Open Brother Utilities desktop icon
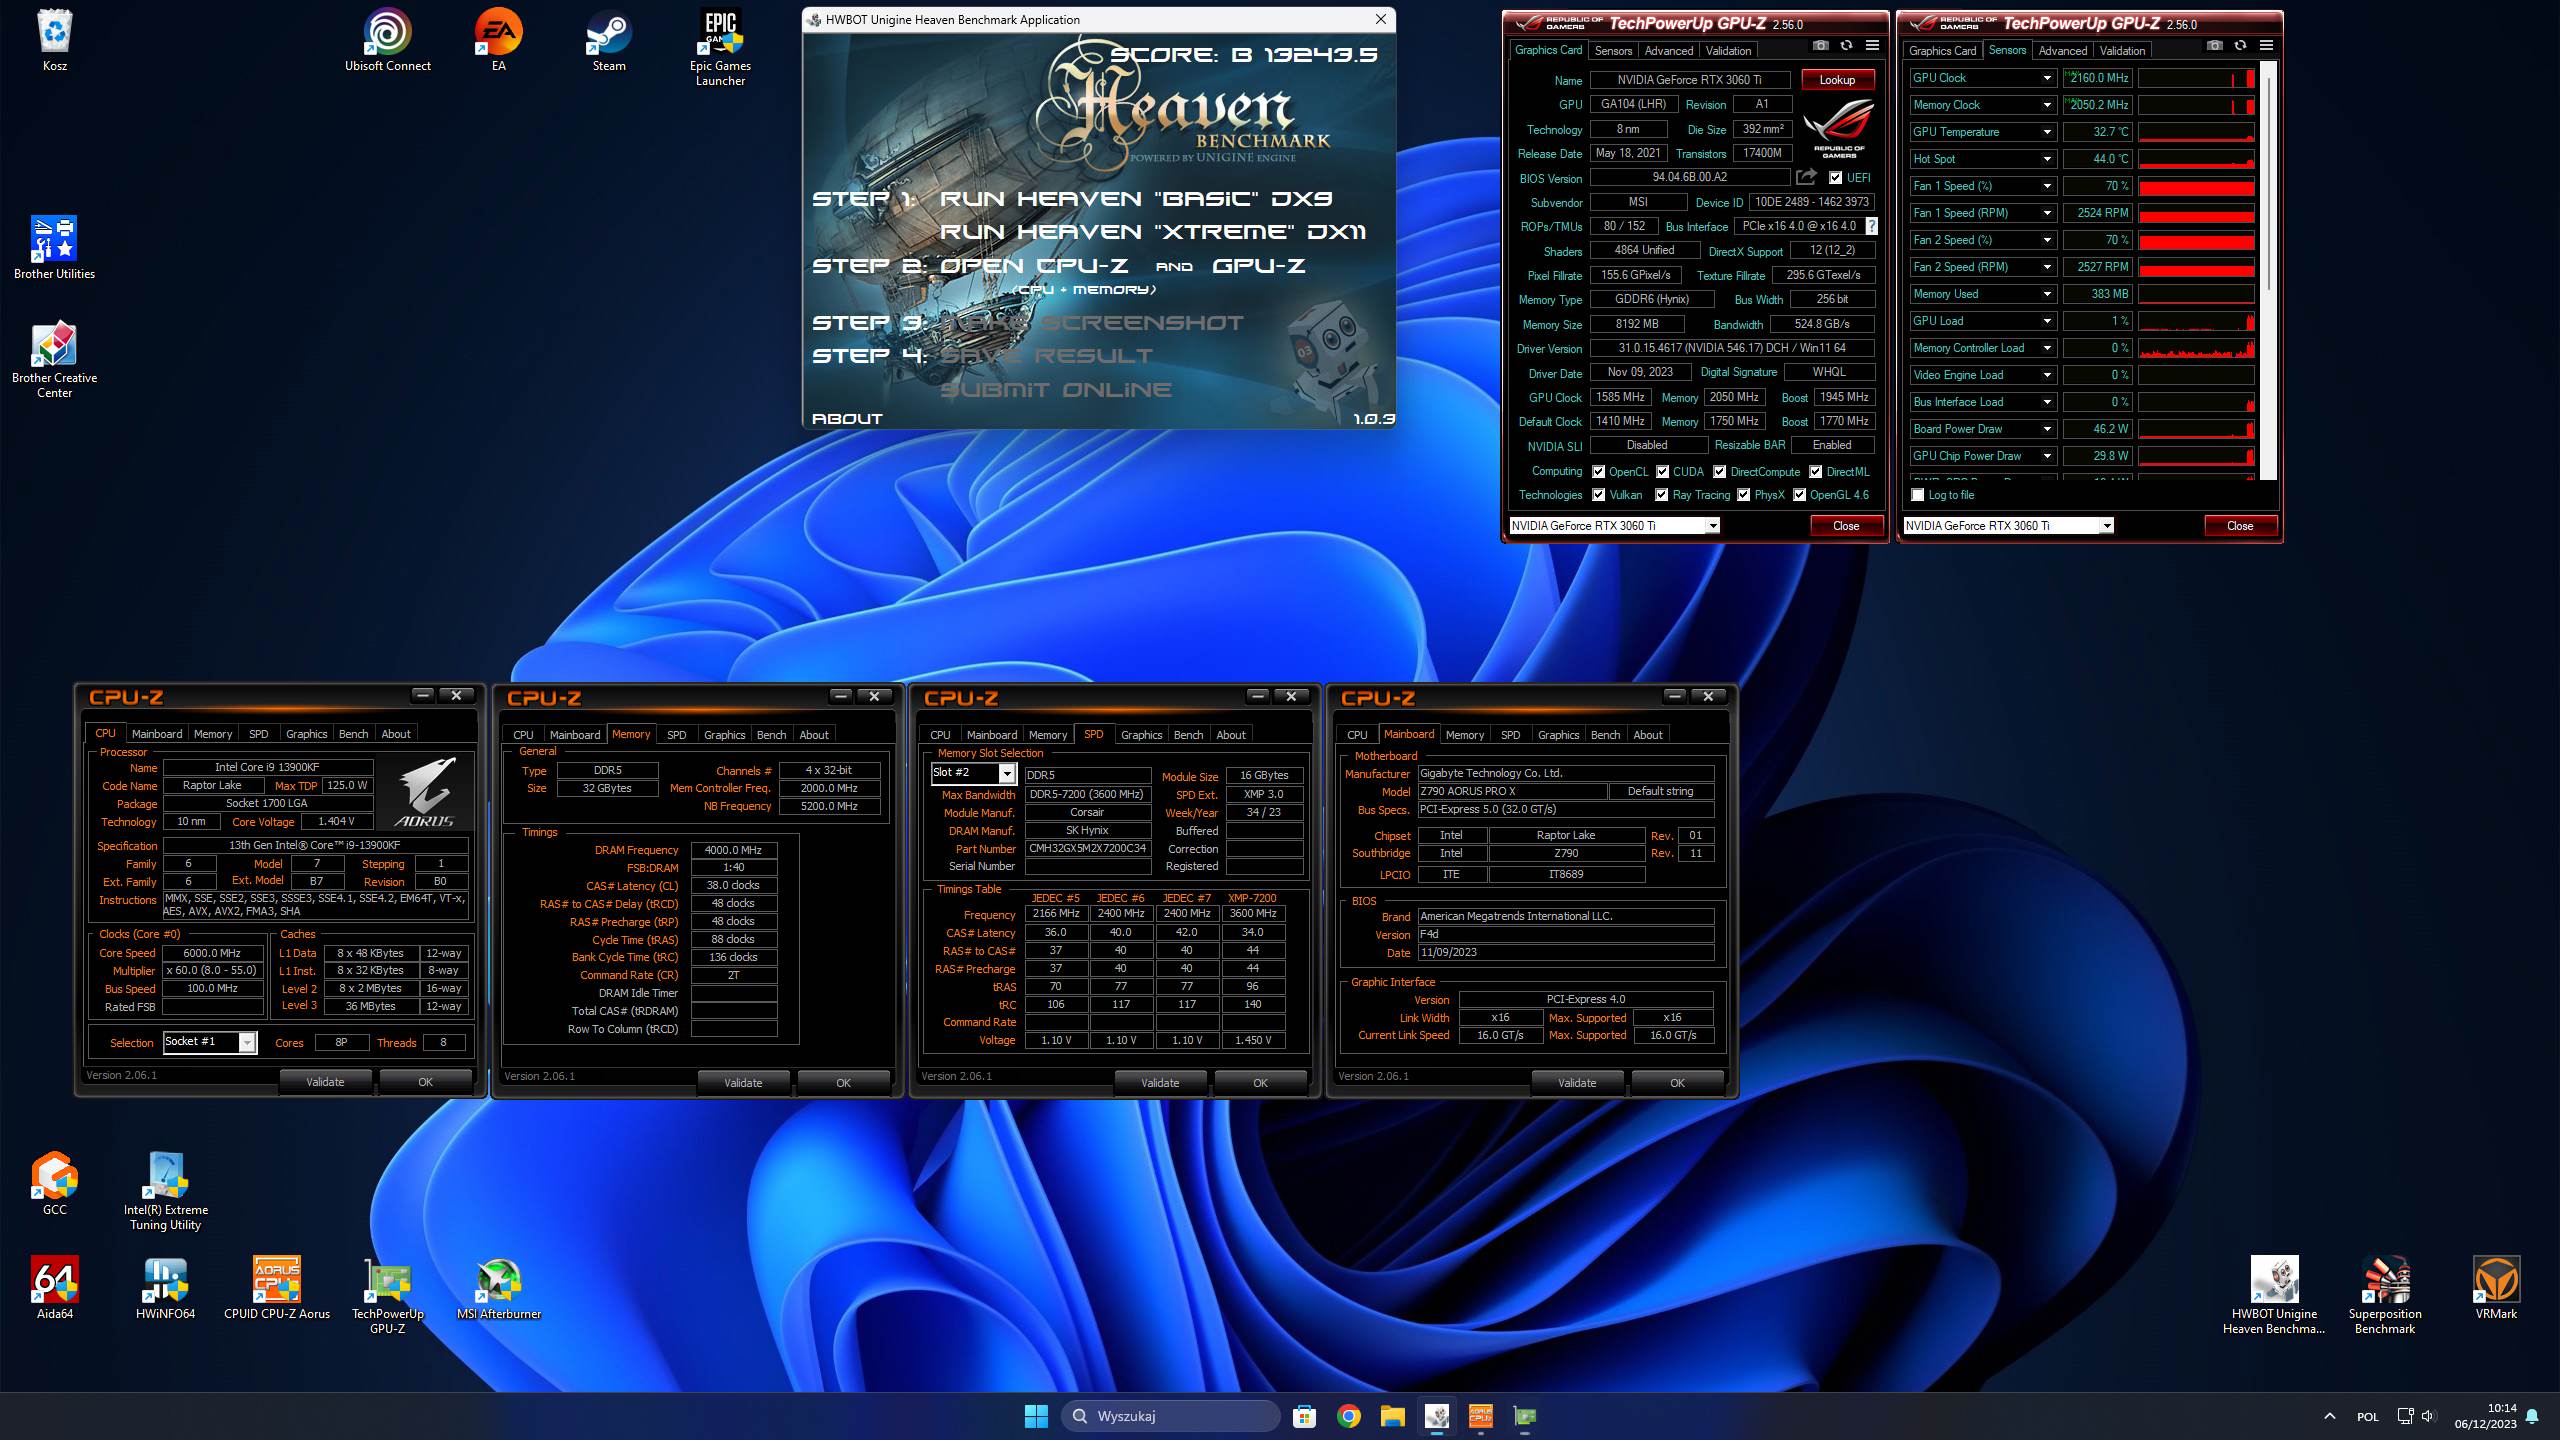The image size is (2560, 1440). pos(54,247)
